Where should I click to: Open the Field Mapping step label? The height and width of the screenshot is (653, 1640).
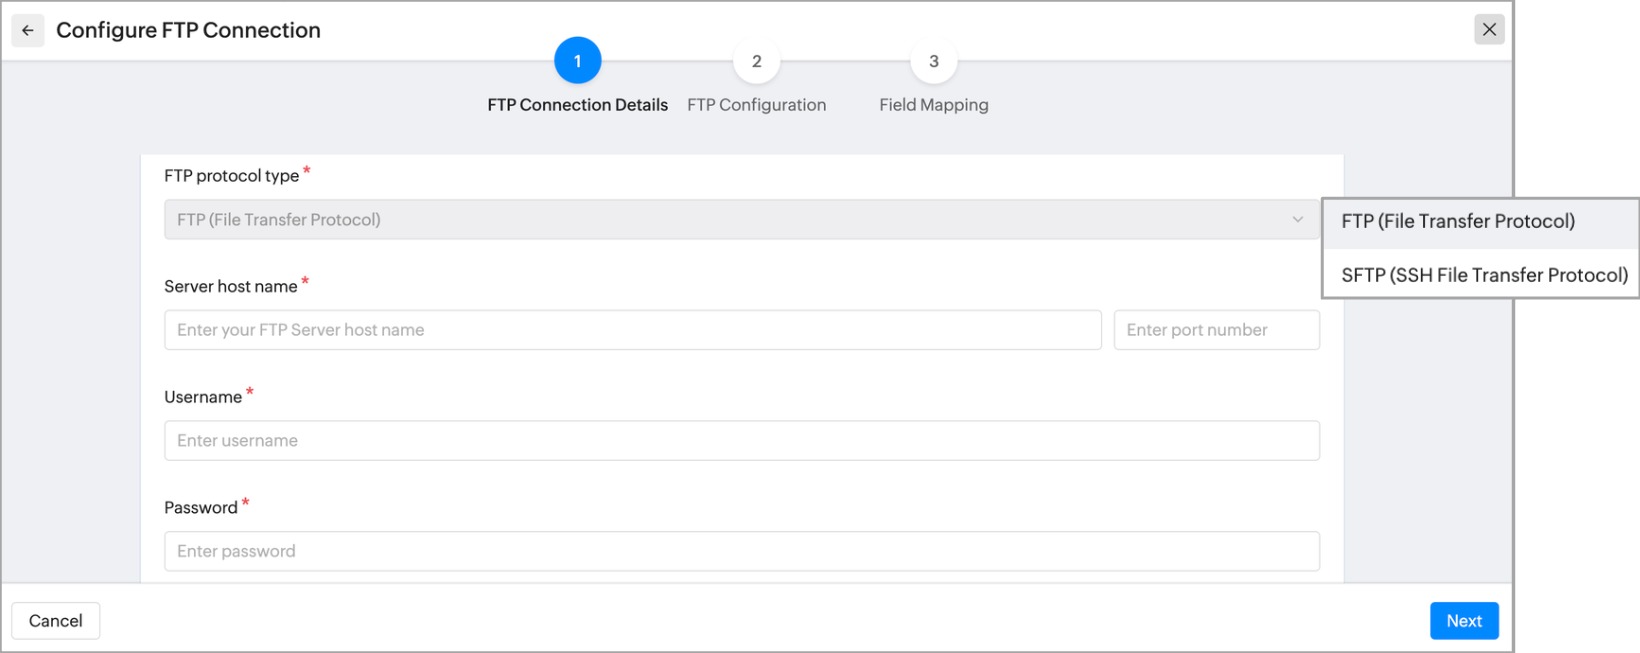point(933,105)
